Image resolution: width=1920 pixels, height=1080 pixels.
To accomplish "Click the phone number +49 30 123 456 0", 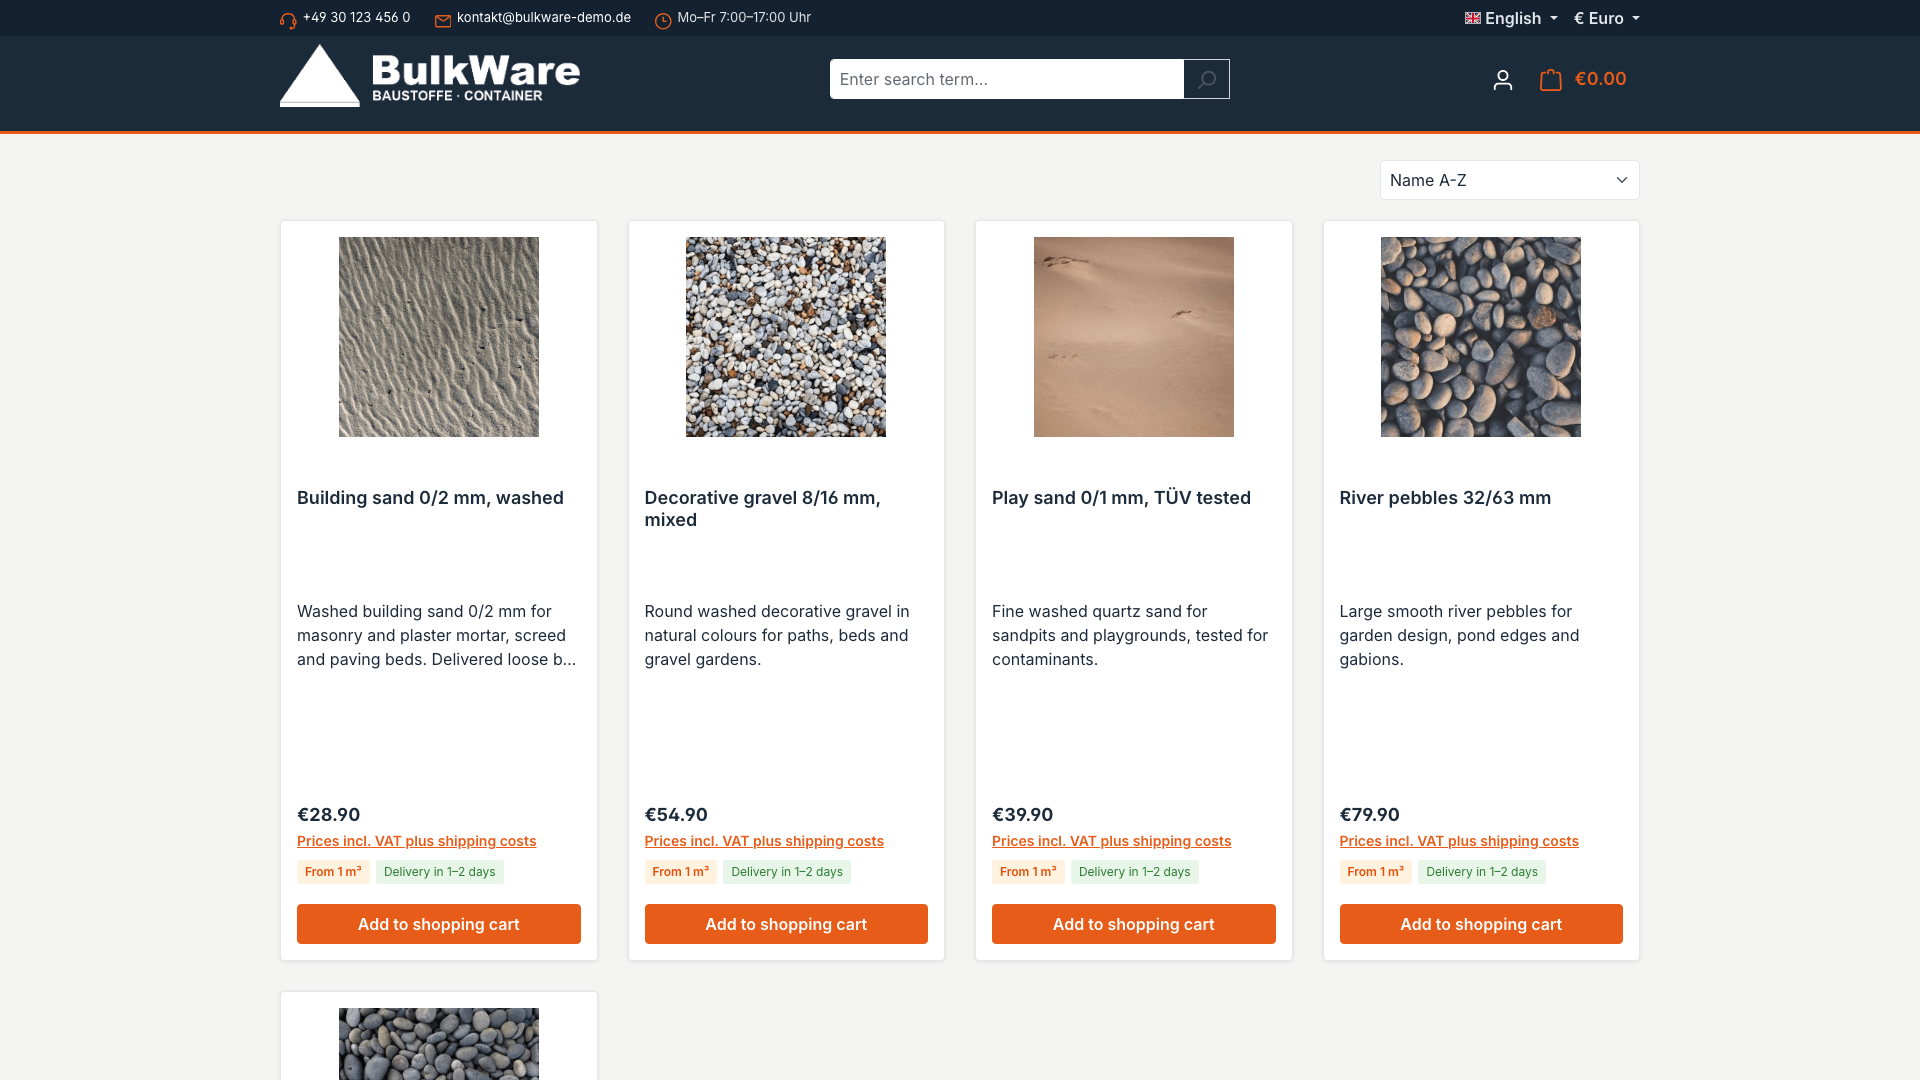I will pos(356,18).
